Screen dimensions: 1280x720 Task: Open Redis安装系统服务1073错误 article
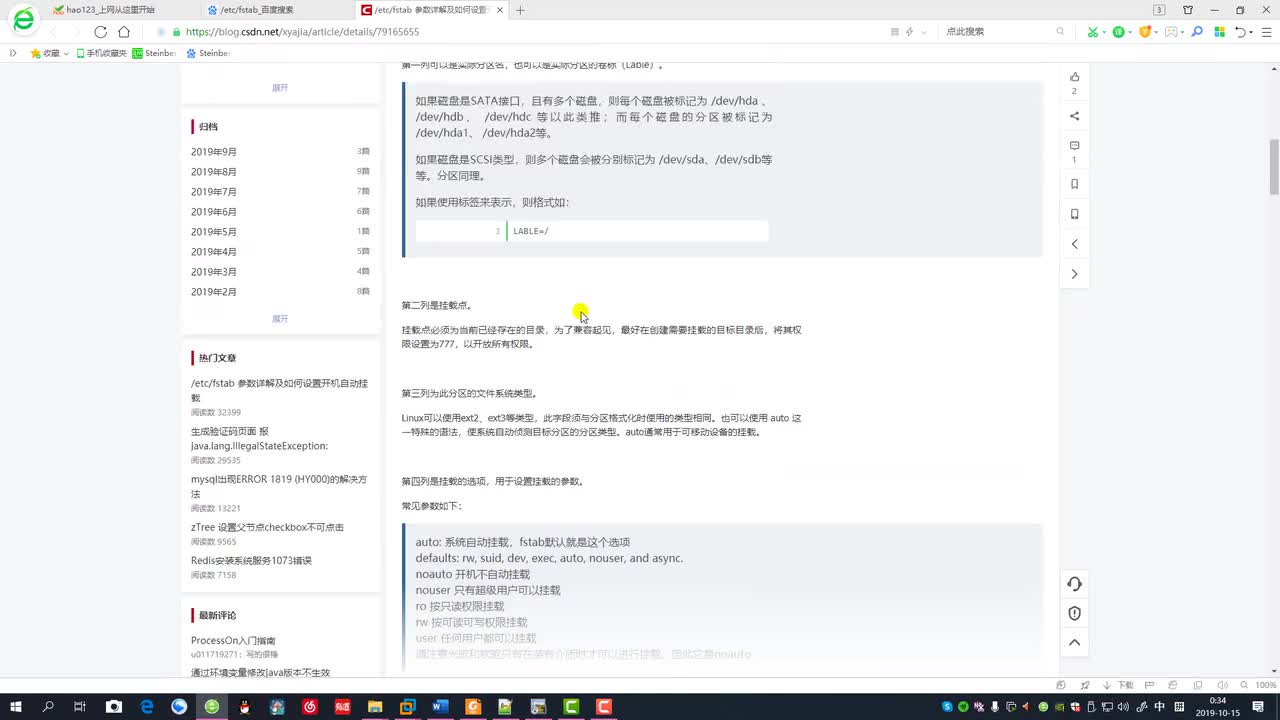tap(251, 561)
